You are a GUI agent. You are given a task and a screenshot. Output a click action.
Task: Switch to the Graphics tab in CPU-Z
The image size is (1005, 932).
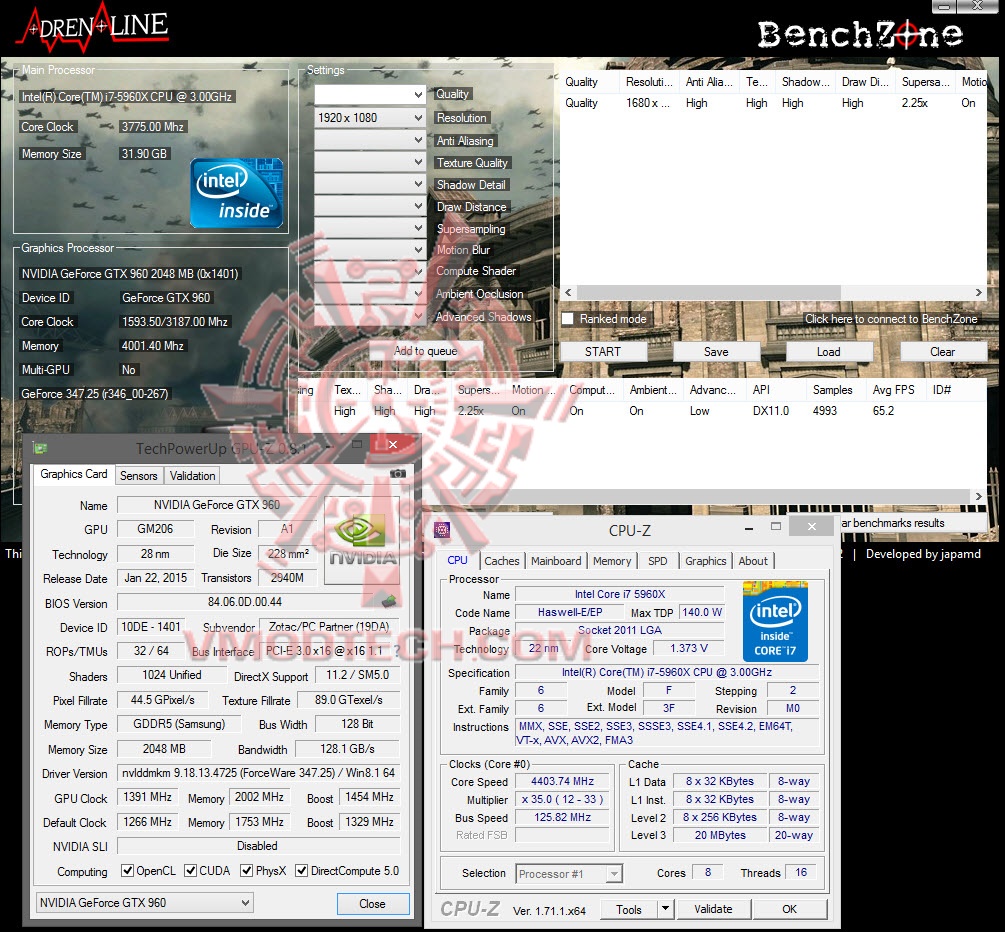click(706, 561)
